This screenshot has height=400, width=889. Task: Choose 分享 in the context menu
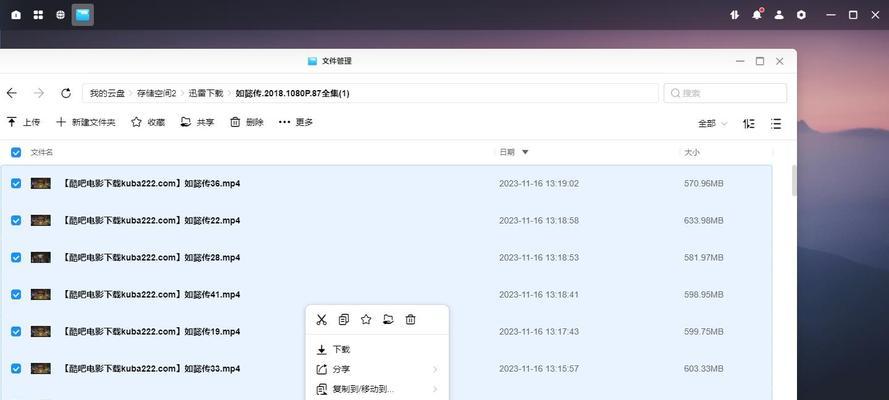(x=377, y=369)
